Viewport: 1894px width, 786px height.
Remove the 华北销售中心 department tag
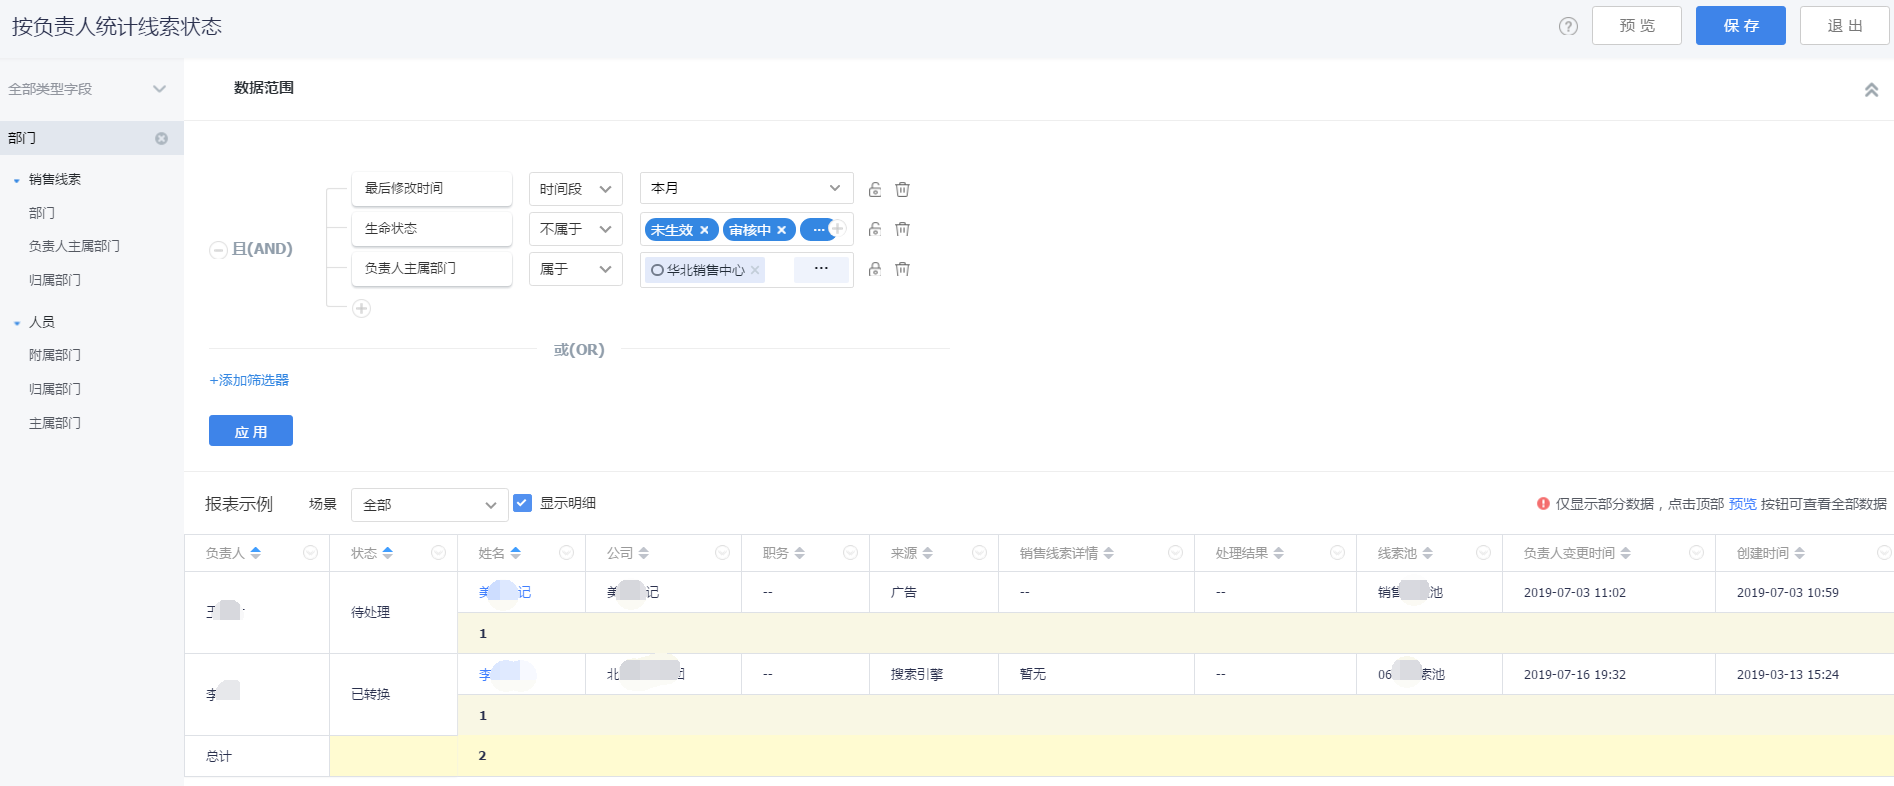755,270
